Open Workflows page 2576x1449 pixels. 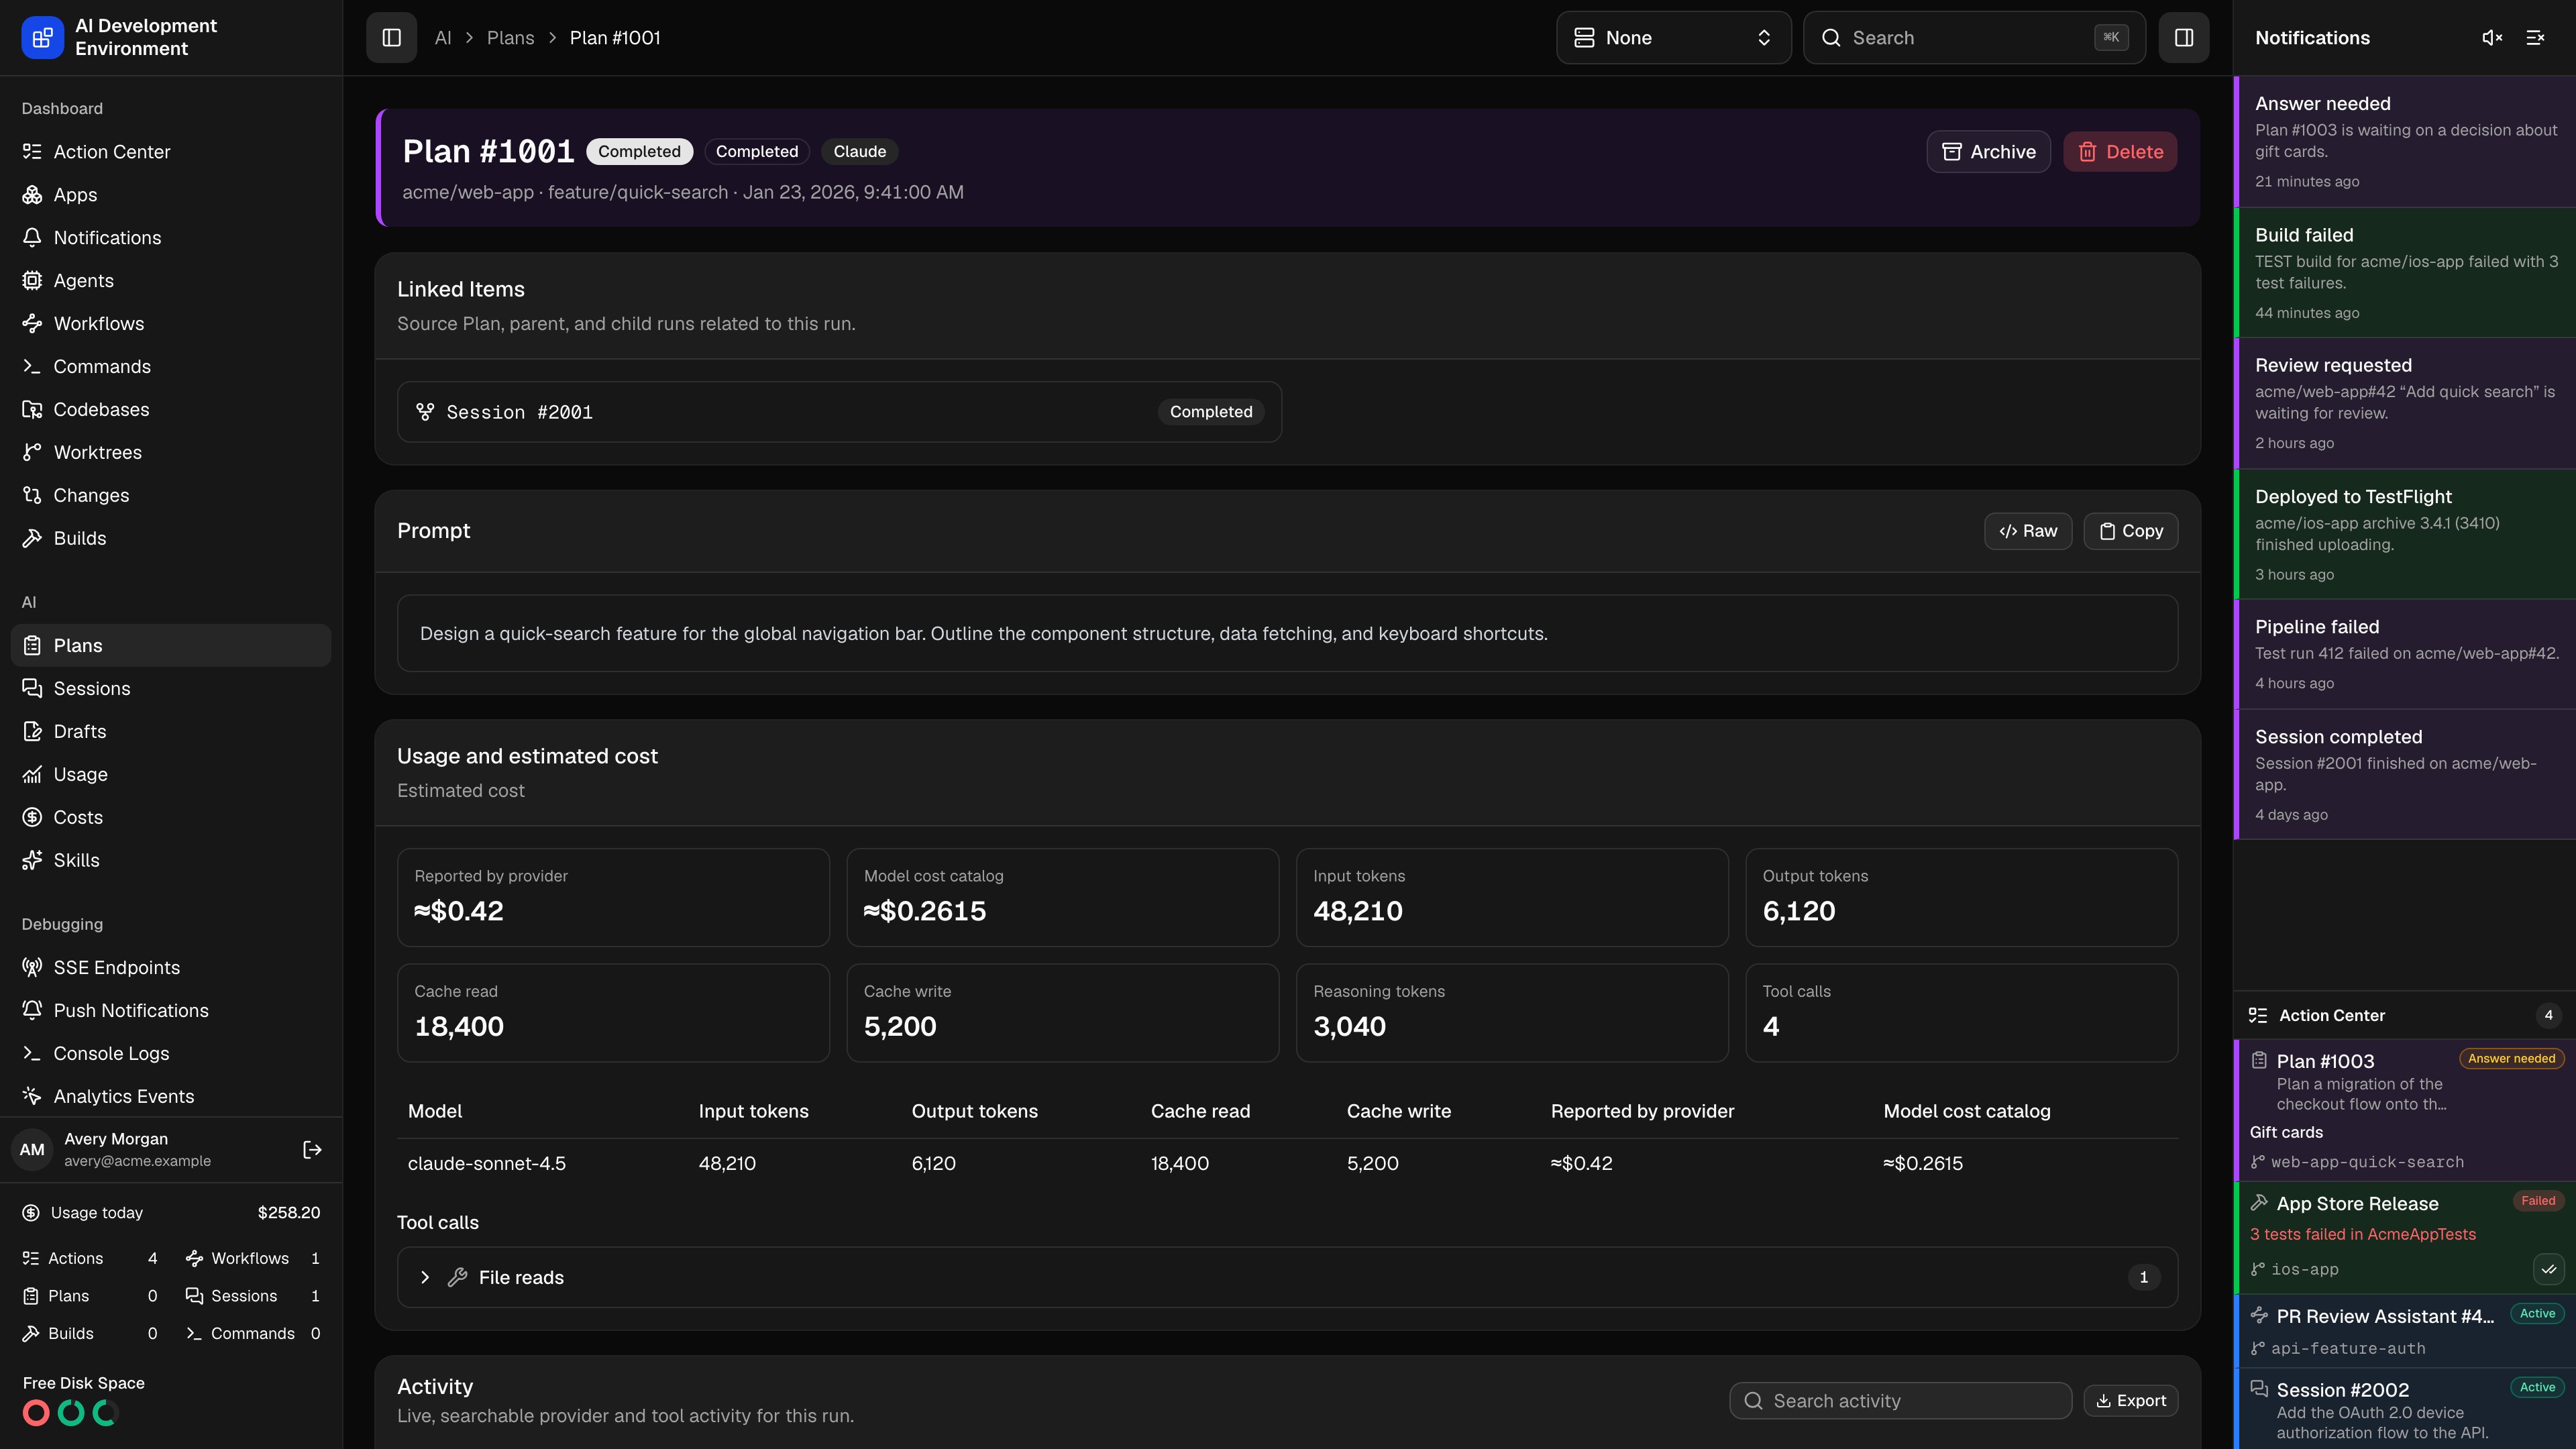tap(171, 324)
